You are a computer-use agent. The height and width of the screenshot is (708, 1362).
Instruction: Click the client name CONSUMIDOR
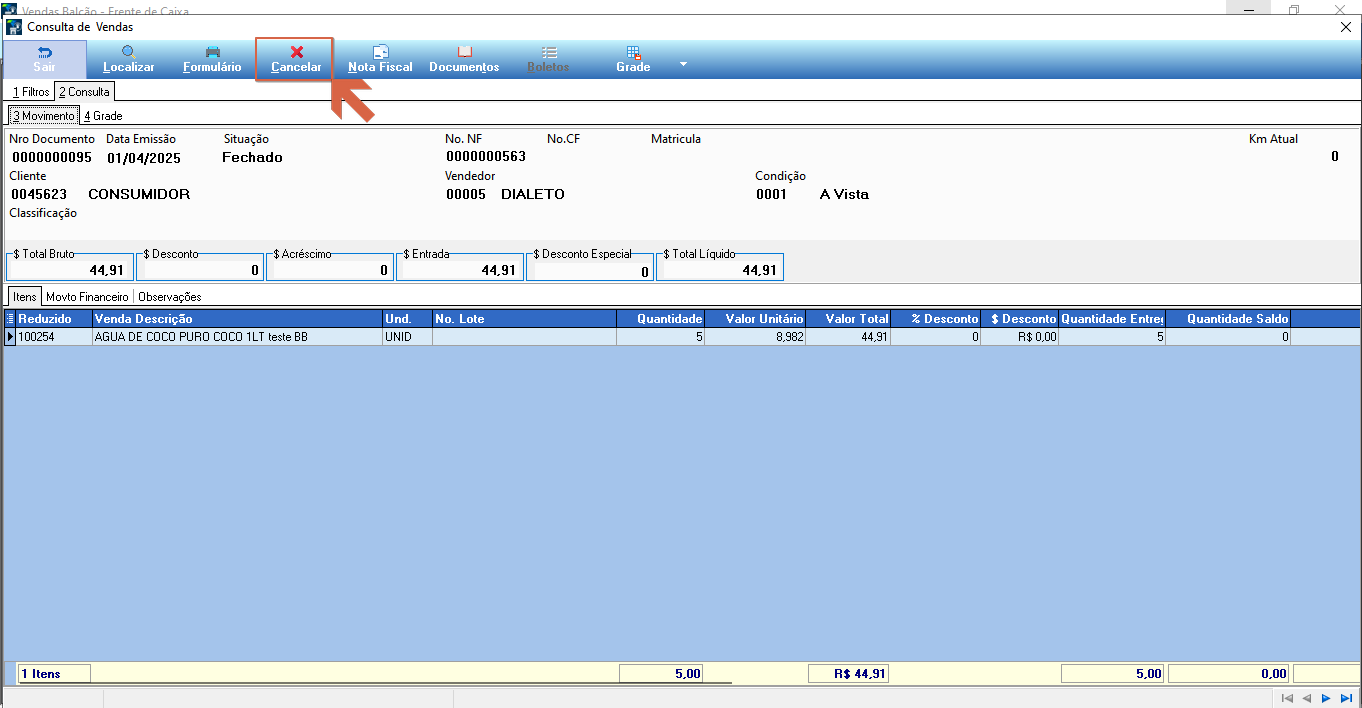point(139,194)
